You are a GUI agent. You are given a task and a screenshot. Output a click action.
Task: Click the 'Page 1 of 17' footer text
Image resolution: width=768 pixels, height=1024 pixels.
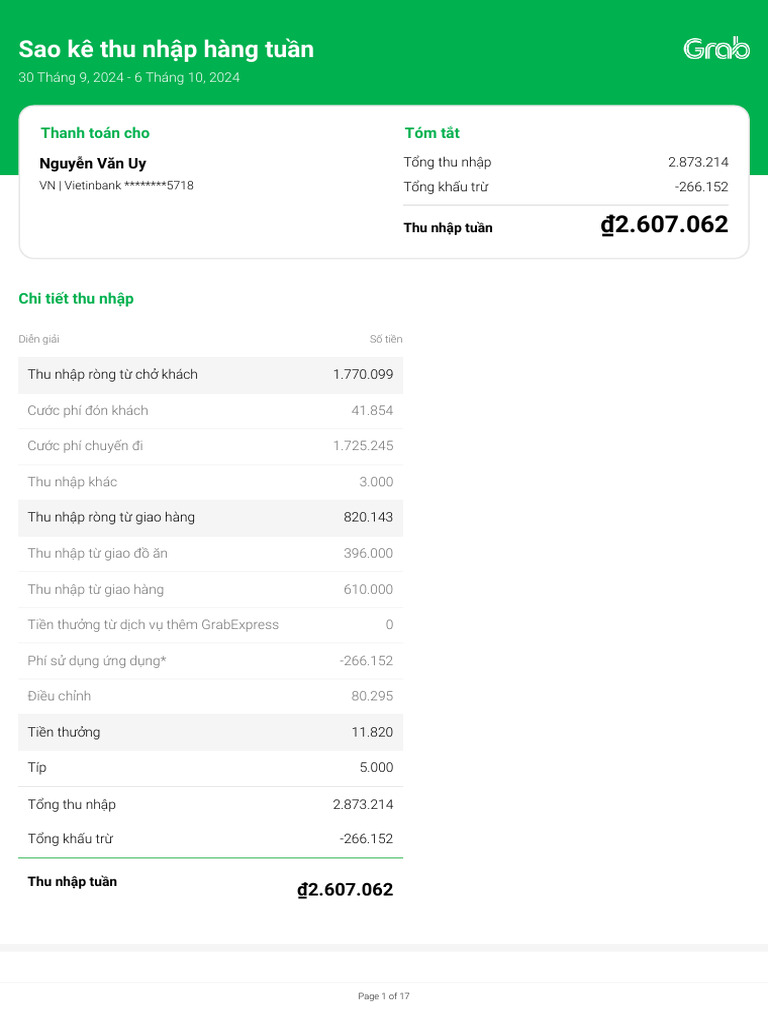coord(384,996)
